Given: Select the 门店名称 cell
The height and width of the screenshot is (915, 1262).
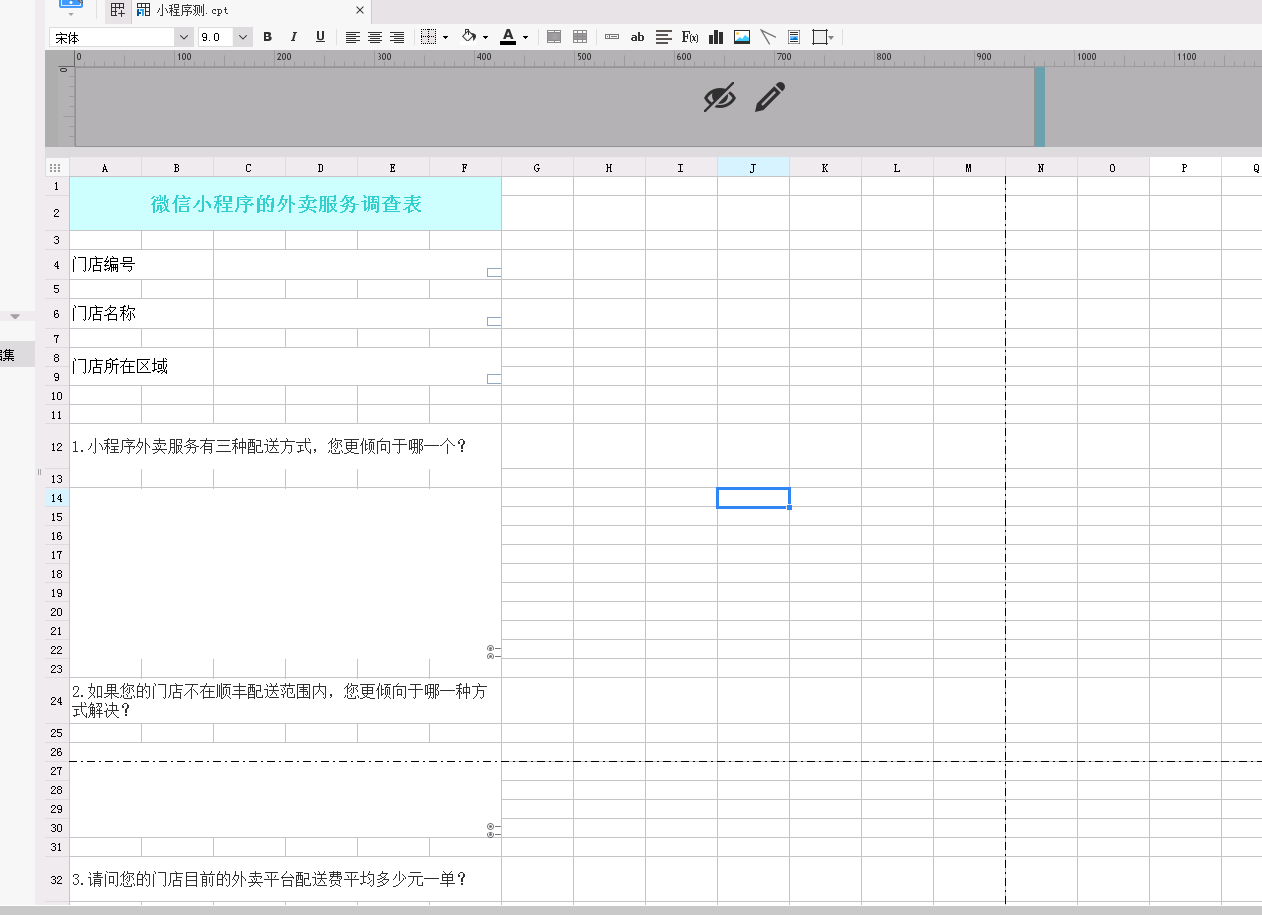Looking at the screenshot, I should [x=141, y=314].
